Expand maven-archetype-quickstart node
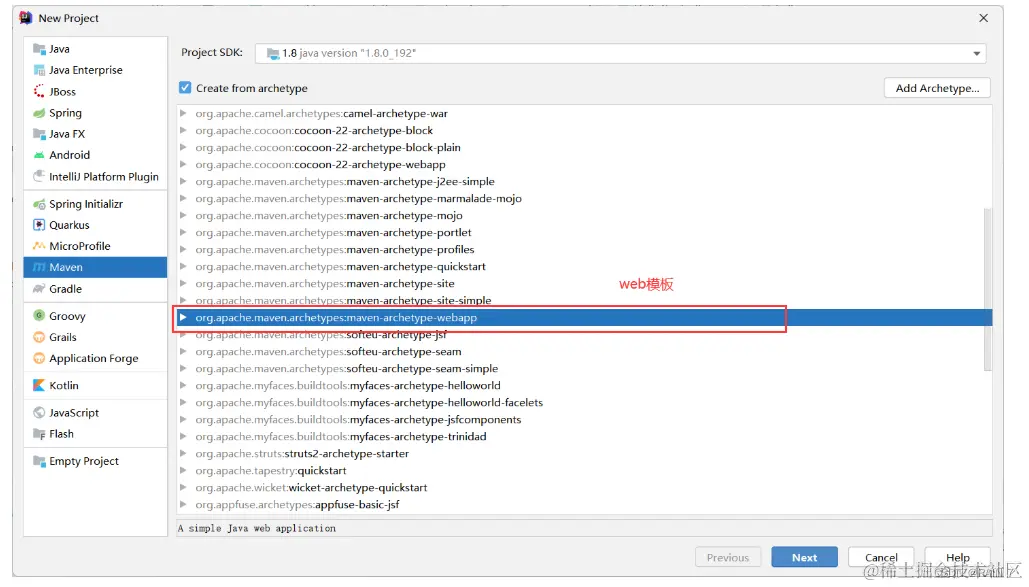Image resolution: width=1029 pixels, height=587 pixels. (x=183, y=267)
